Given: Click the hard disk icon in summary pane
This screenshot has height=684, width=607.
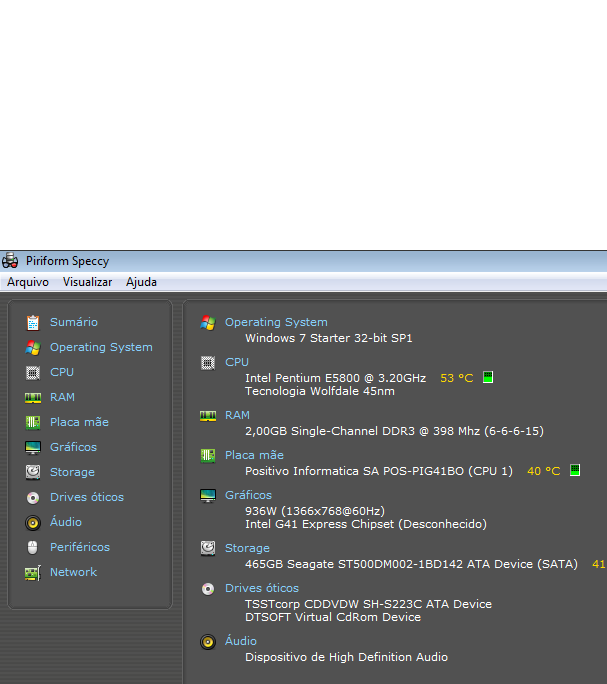Looking at the screenshot, I should pos(208,548).
